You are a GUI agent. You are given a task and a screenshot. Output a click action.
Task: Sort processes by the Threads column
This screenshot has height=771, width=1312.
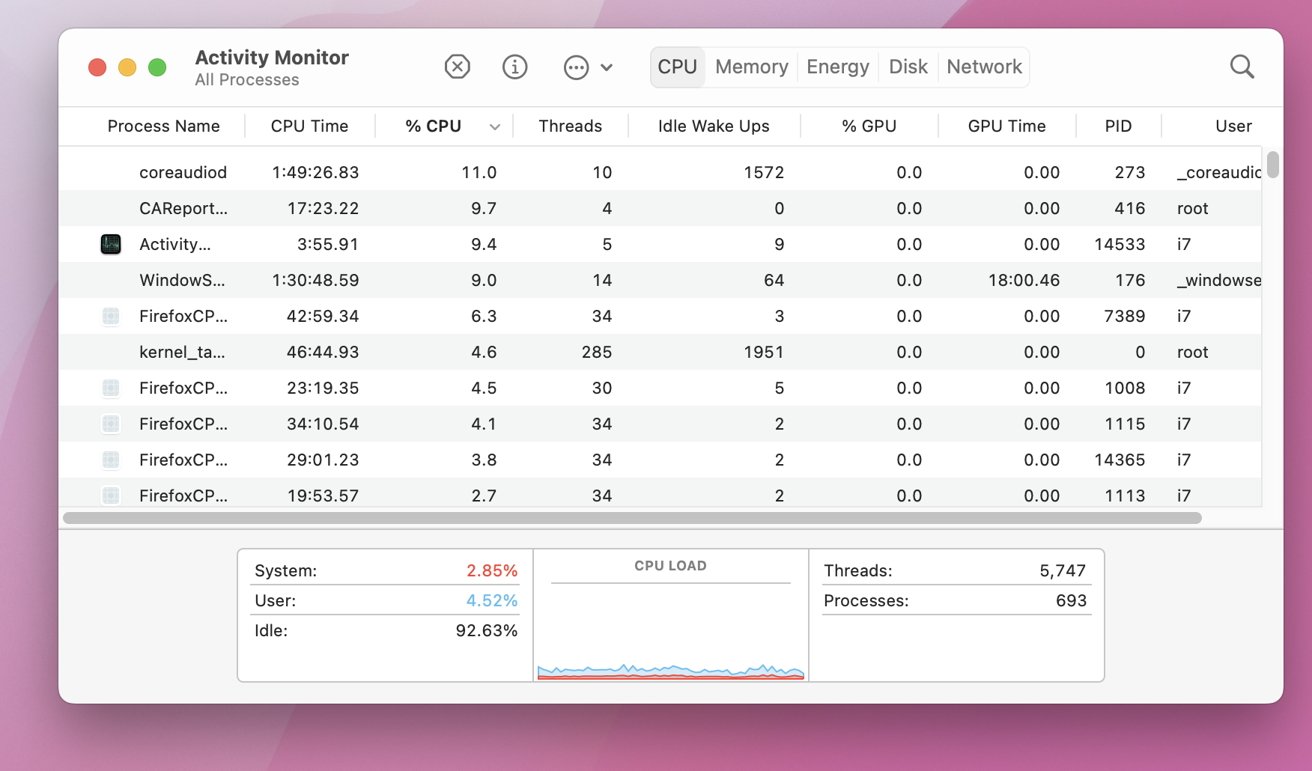pos(570,126)
